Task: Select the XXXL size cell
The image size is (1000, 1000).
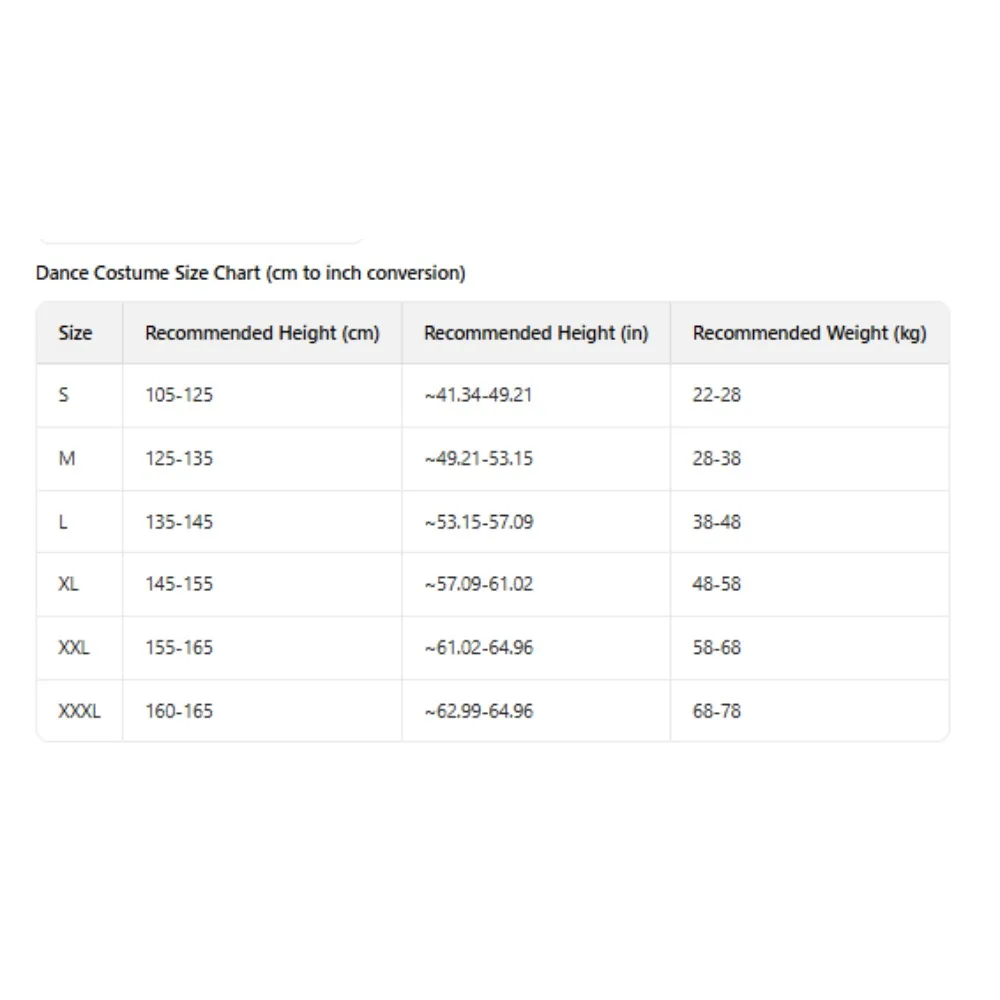Action: (79, 712)
